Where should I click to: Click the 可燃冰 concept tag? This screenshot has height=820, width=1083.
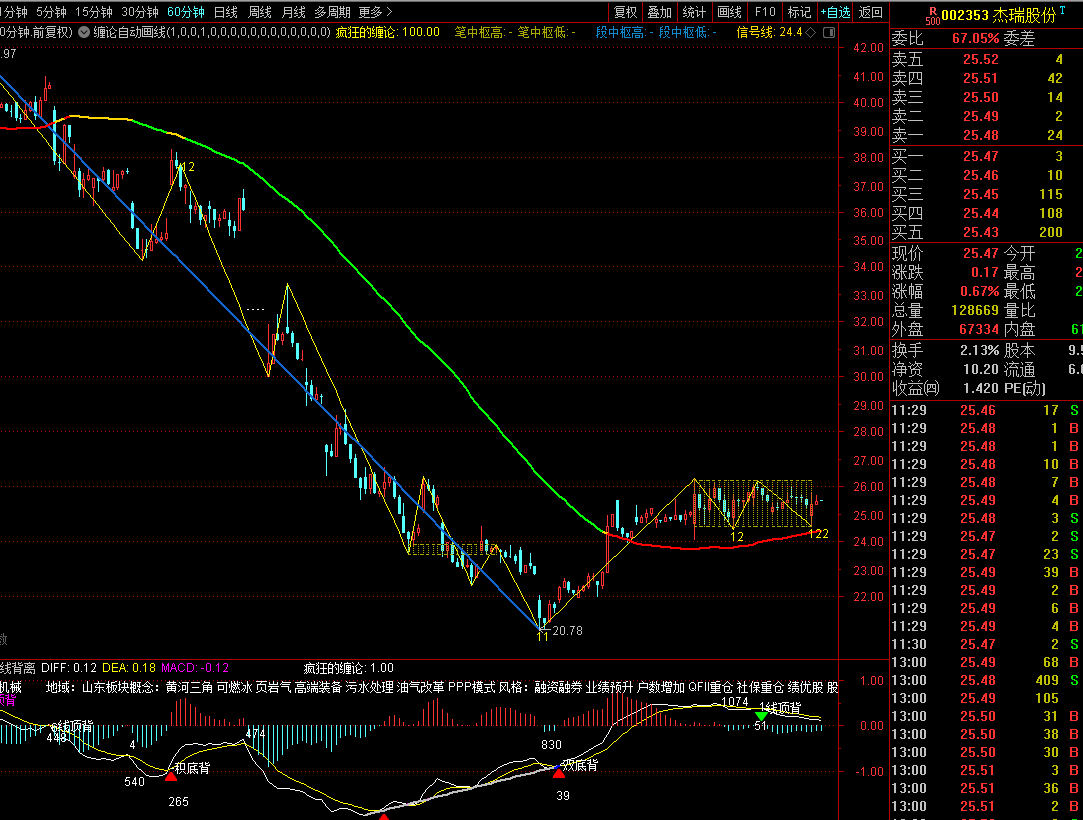click(234, 687)
